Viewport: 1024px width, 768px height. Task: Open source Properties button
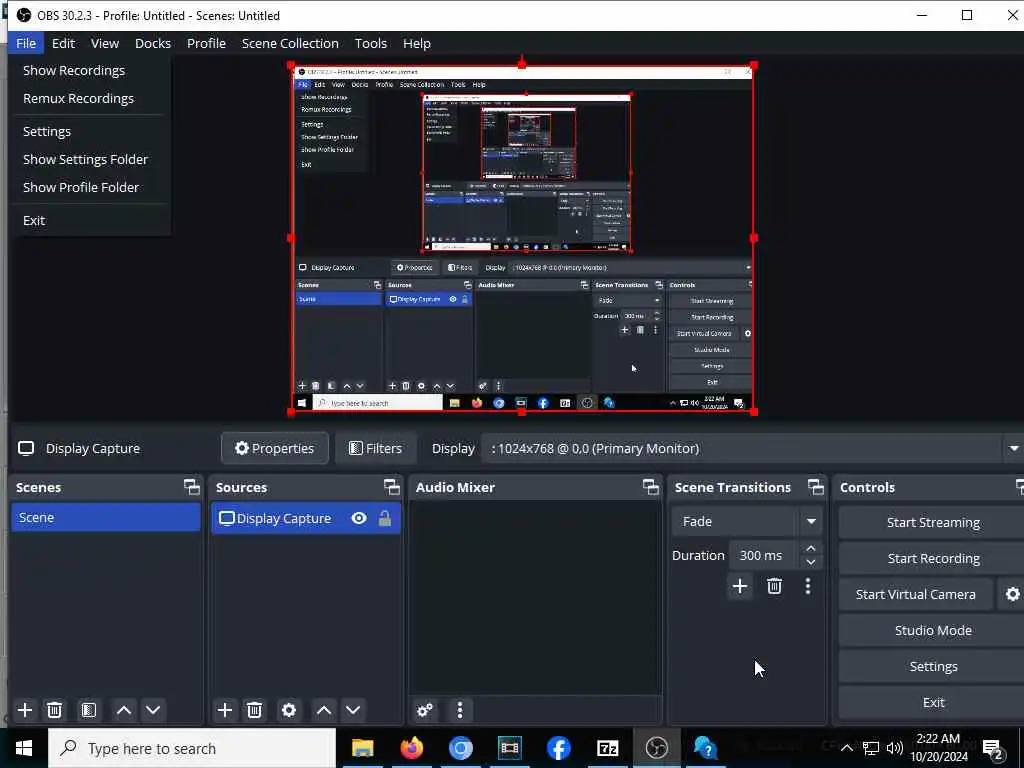click(275, 449)
